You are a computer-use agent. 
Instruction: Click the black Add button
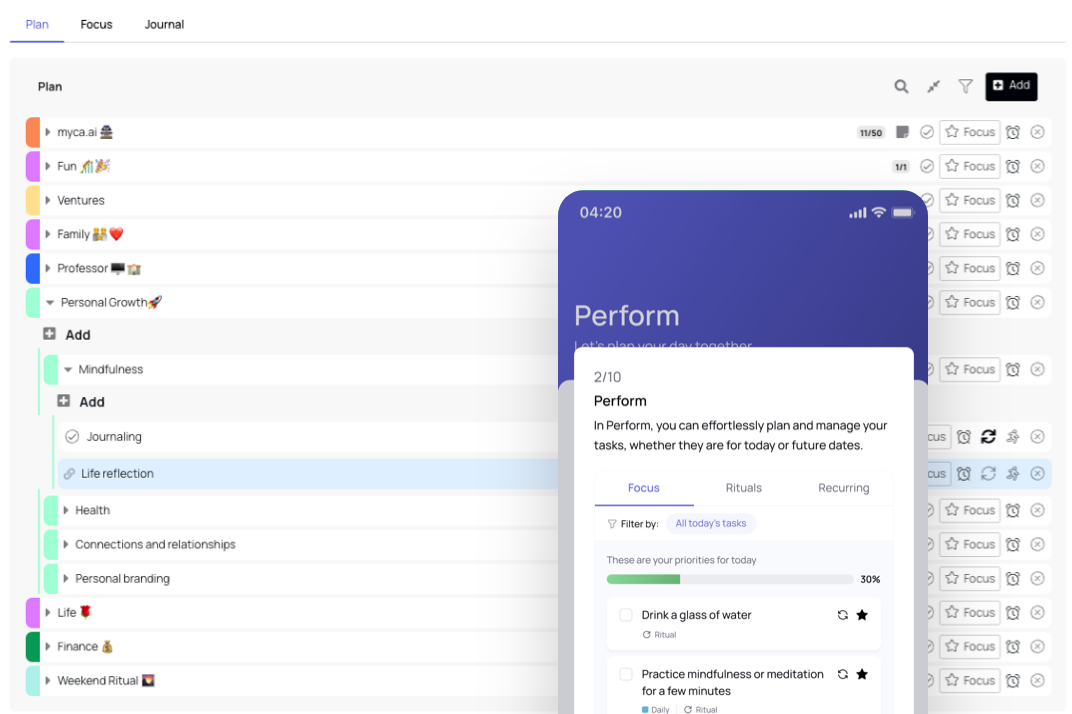pos(1011,86)
